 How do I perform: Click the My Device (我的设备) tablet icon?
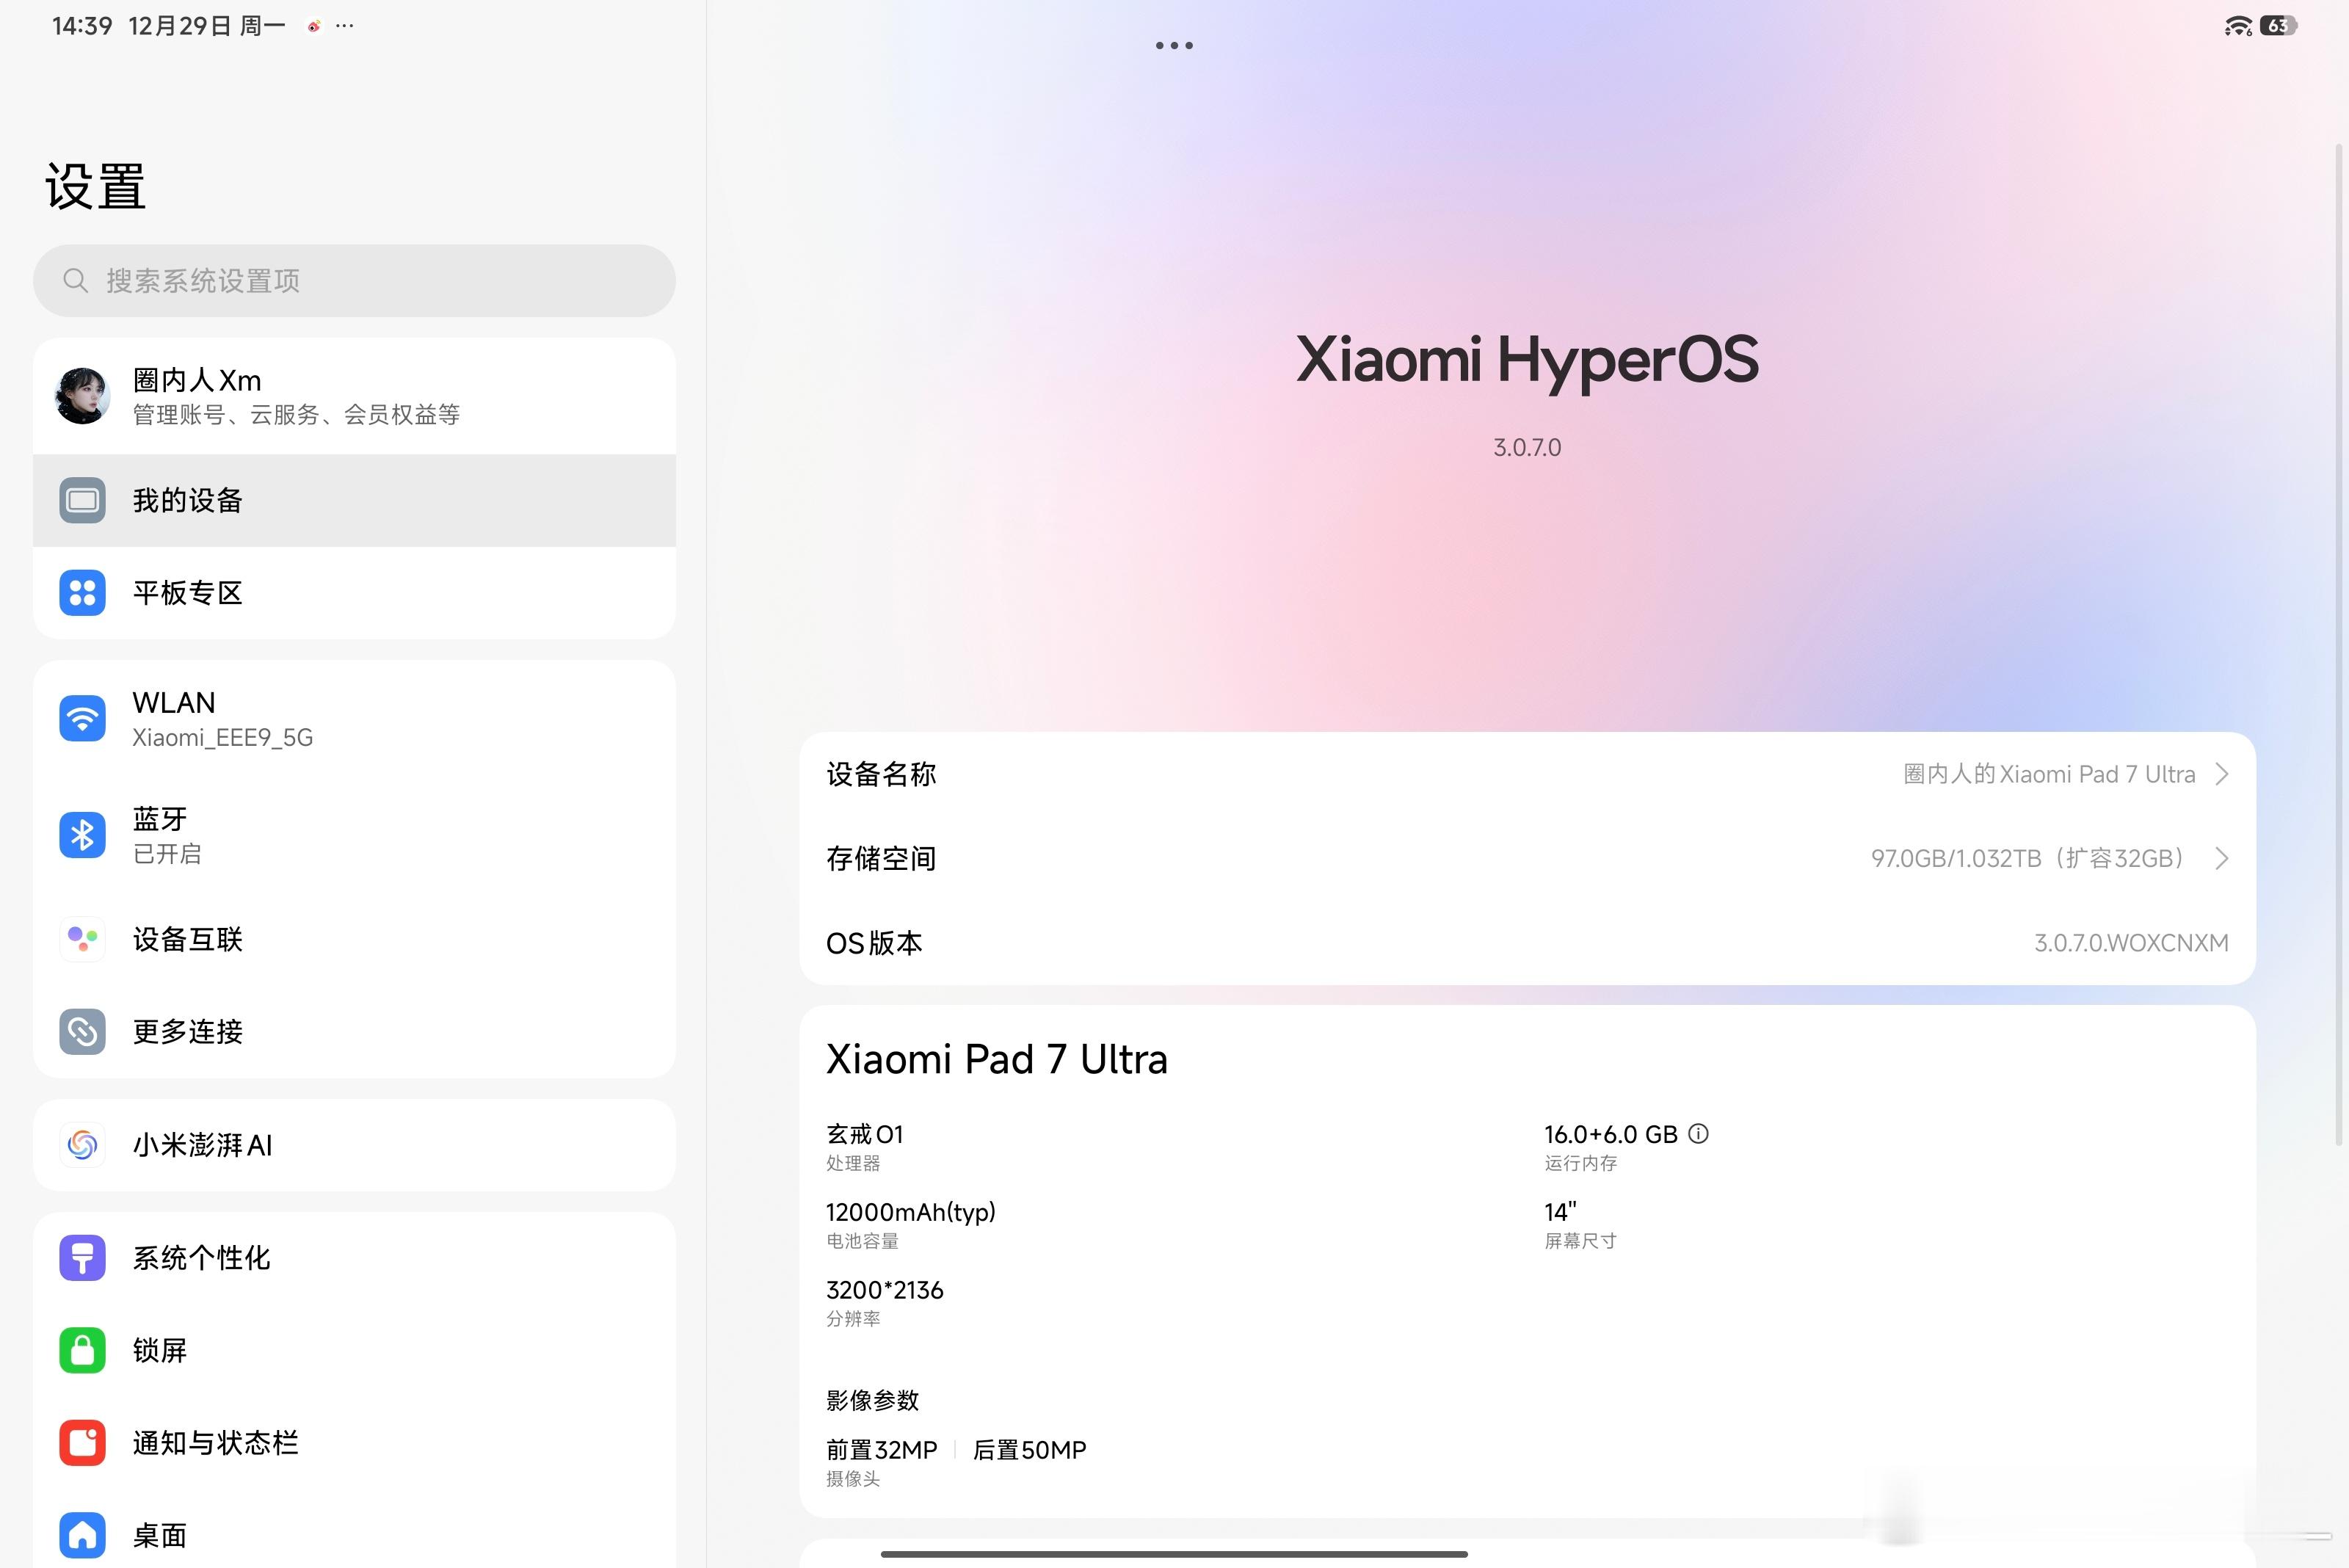[82, 500]
